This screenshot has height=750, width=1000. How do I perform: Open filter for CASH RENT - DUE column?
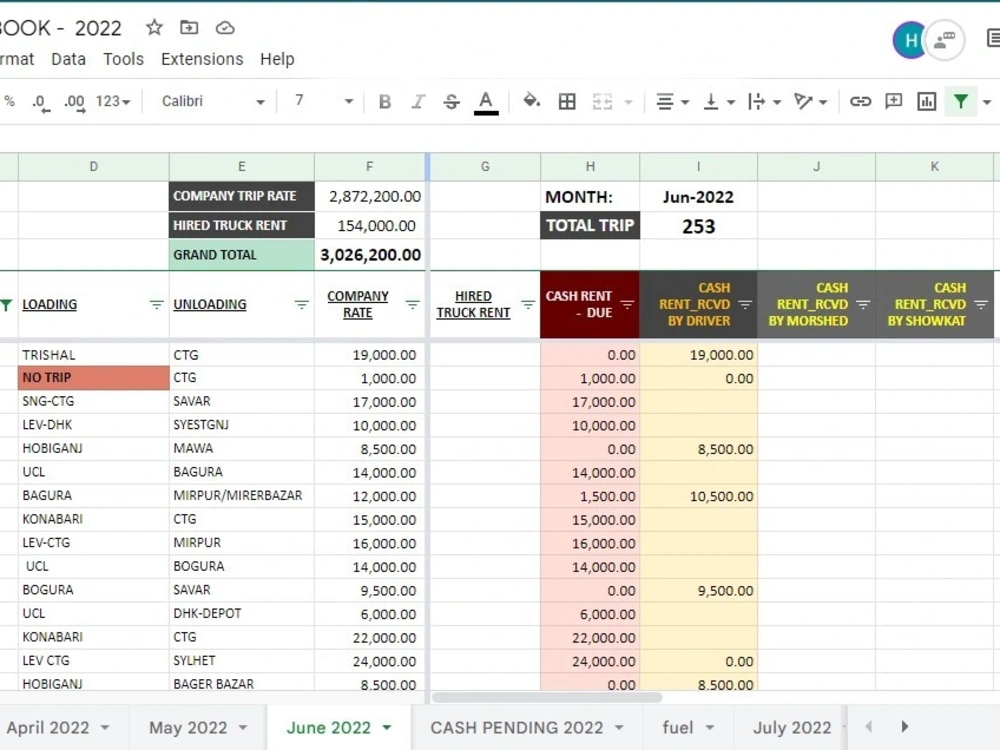click(628, 305)
